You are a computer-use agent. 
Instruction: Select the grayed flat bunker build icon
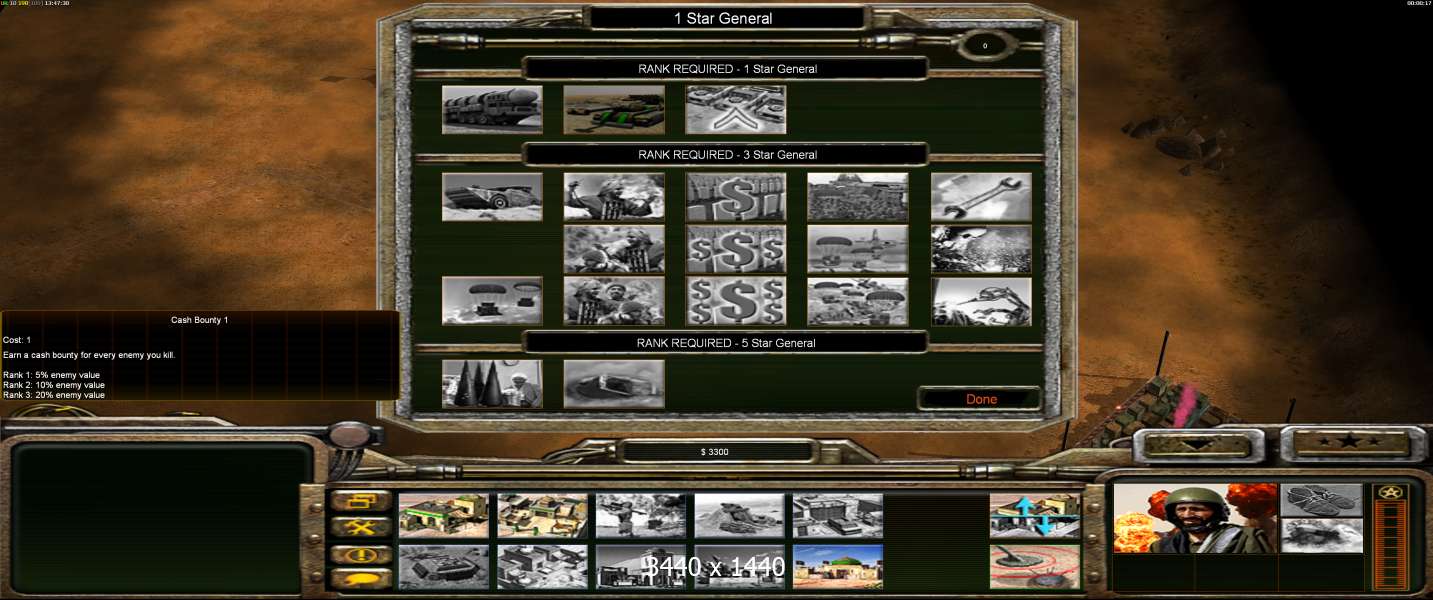click(444, 567)
